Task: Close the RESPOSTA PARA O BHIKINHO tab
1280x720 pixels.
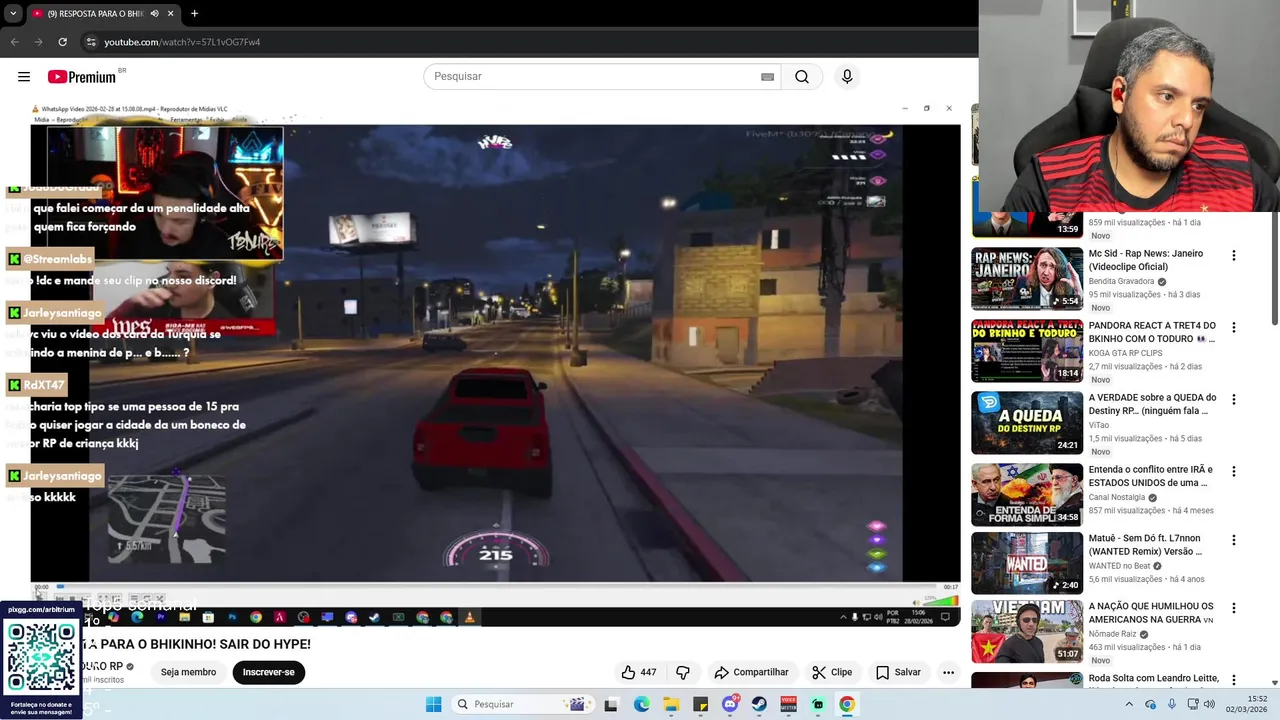Action: pyautogui.click(x=170, y=13)
